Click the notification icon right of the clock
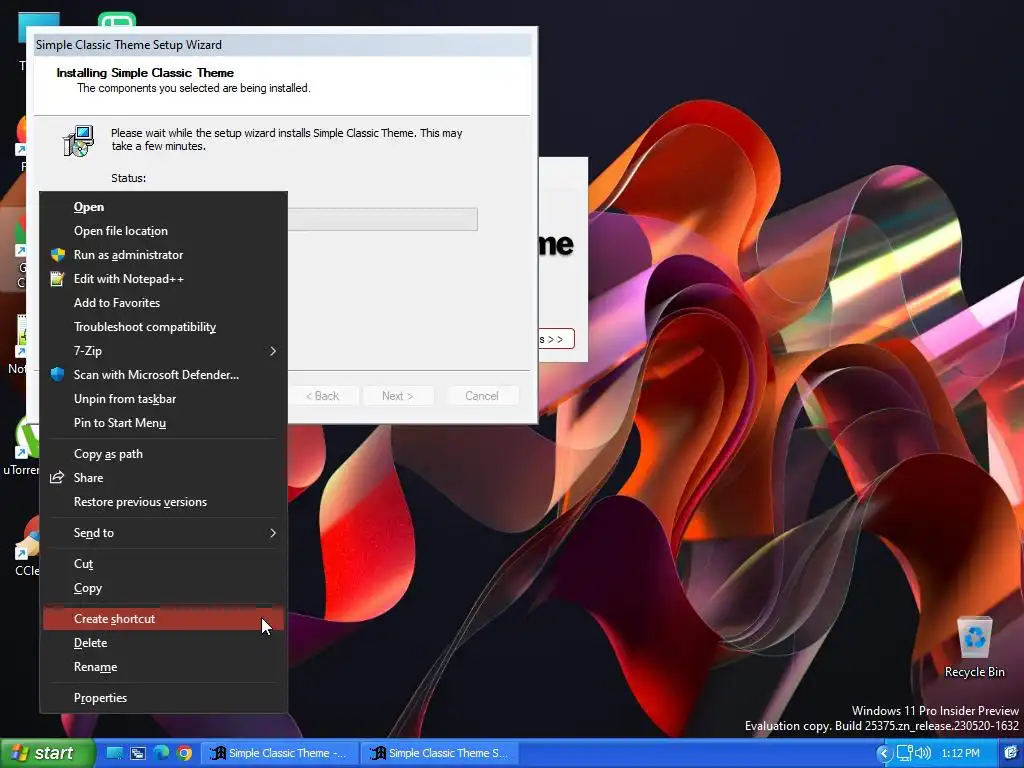The image size is (1024, 768). (1010, 753)
